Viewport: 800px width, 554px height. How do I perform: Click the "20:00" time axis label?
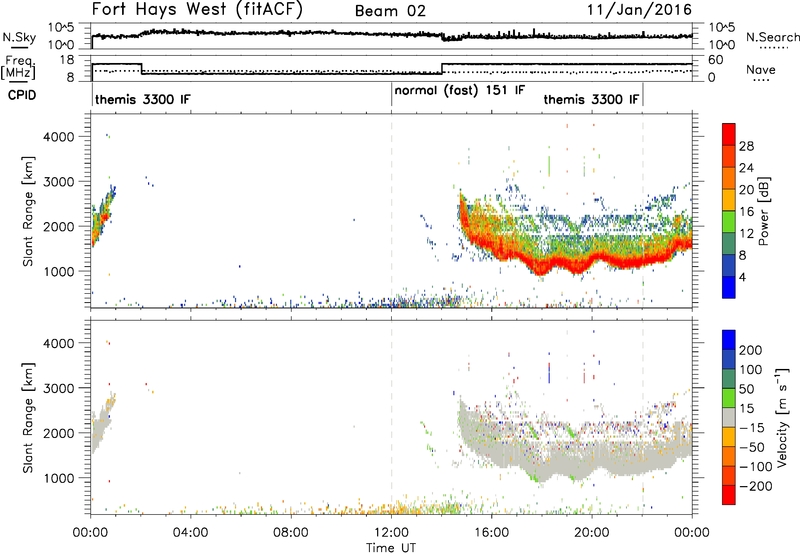[592, 533]
